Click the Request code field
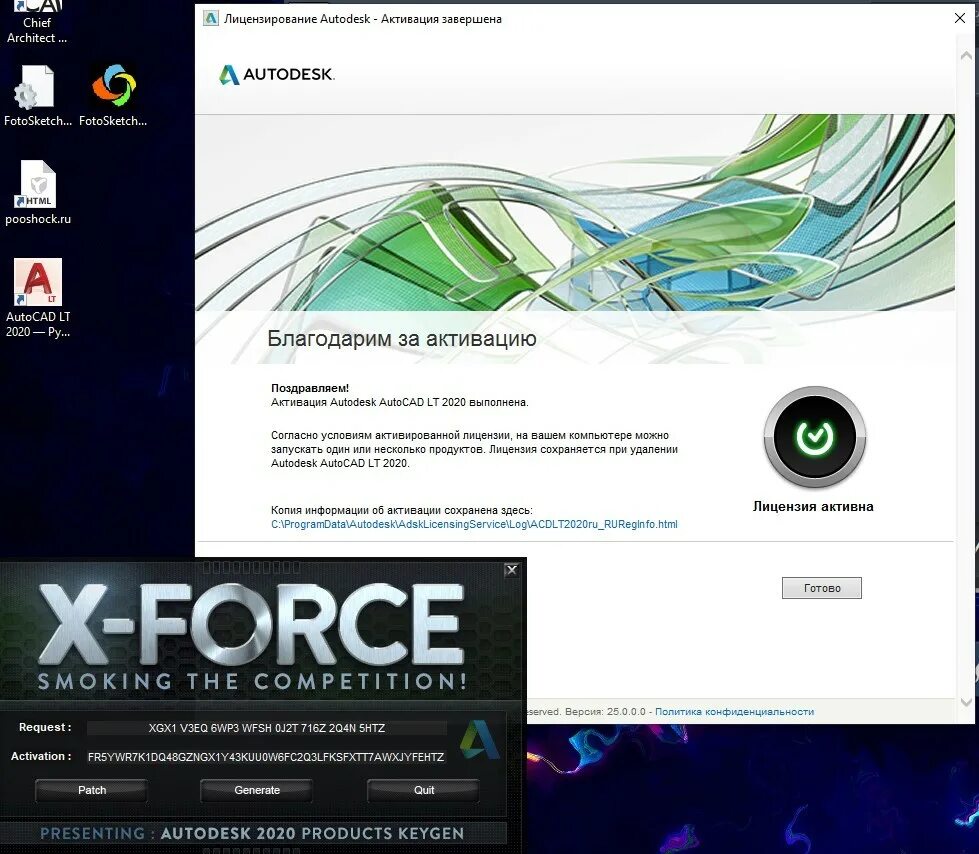This screenshot has height=854, width=979. (x=267, y=728)
